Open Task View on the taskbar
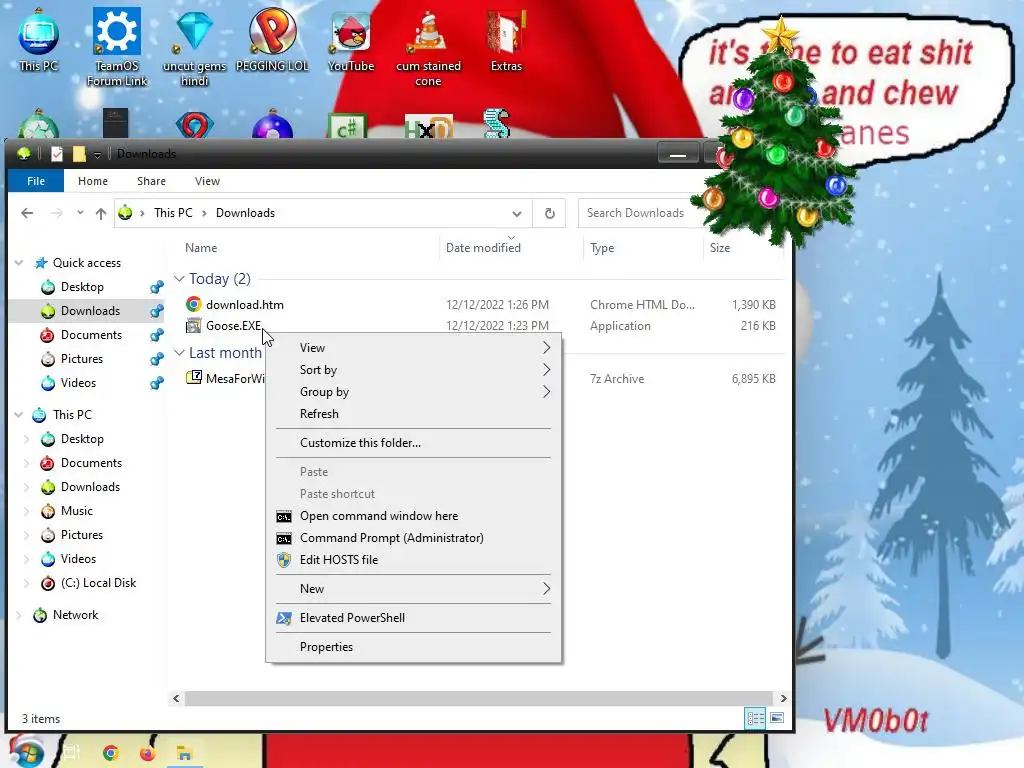The image size is (1024, 768). coord(71,753)
